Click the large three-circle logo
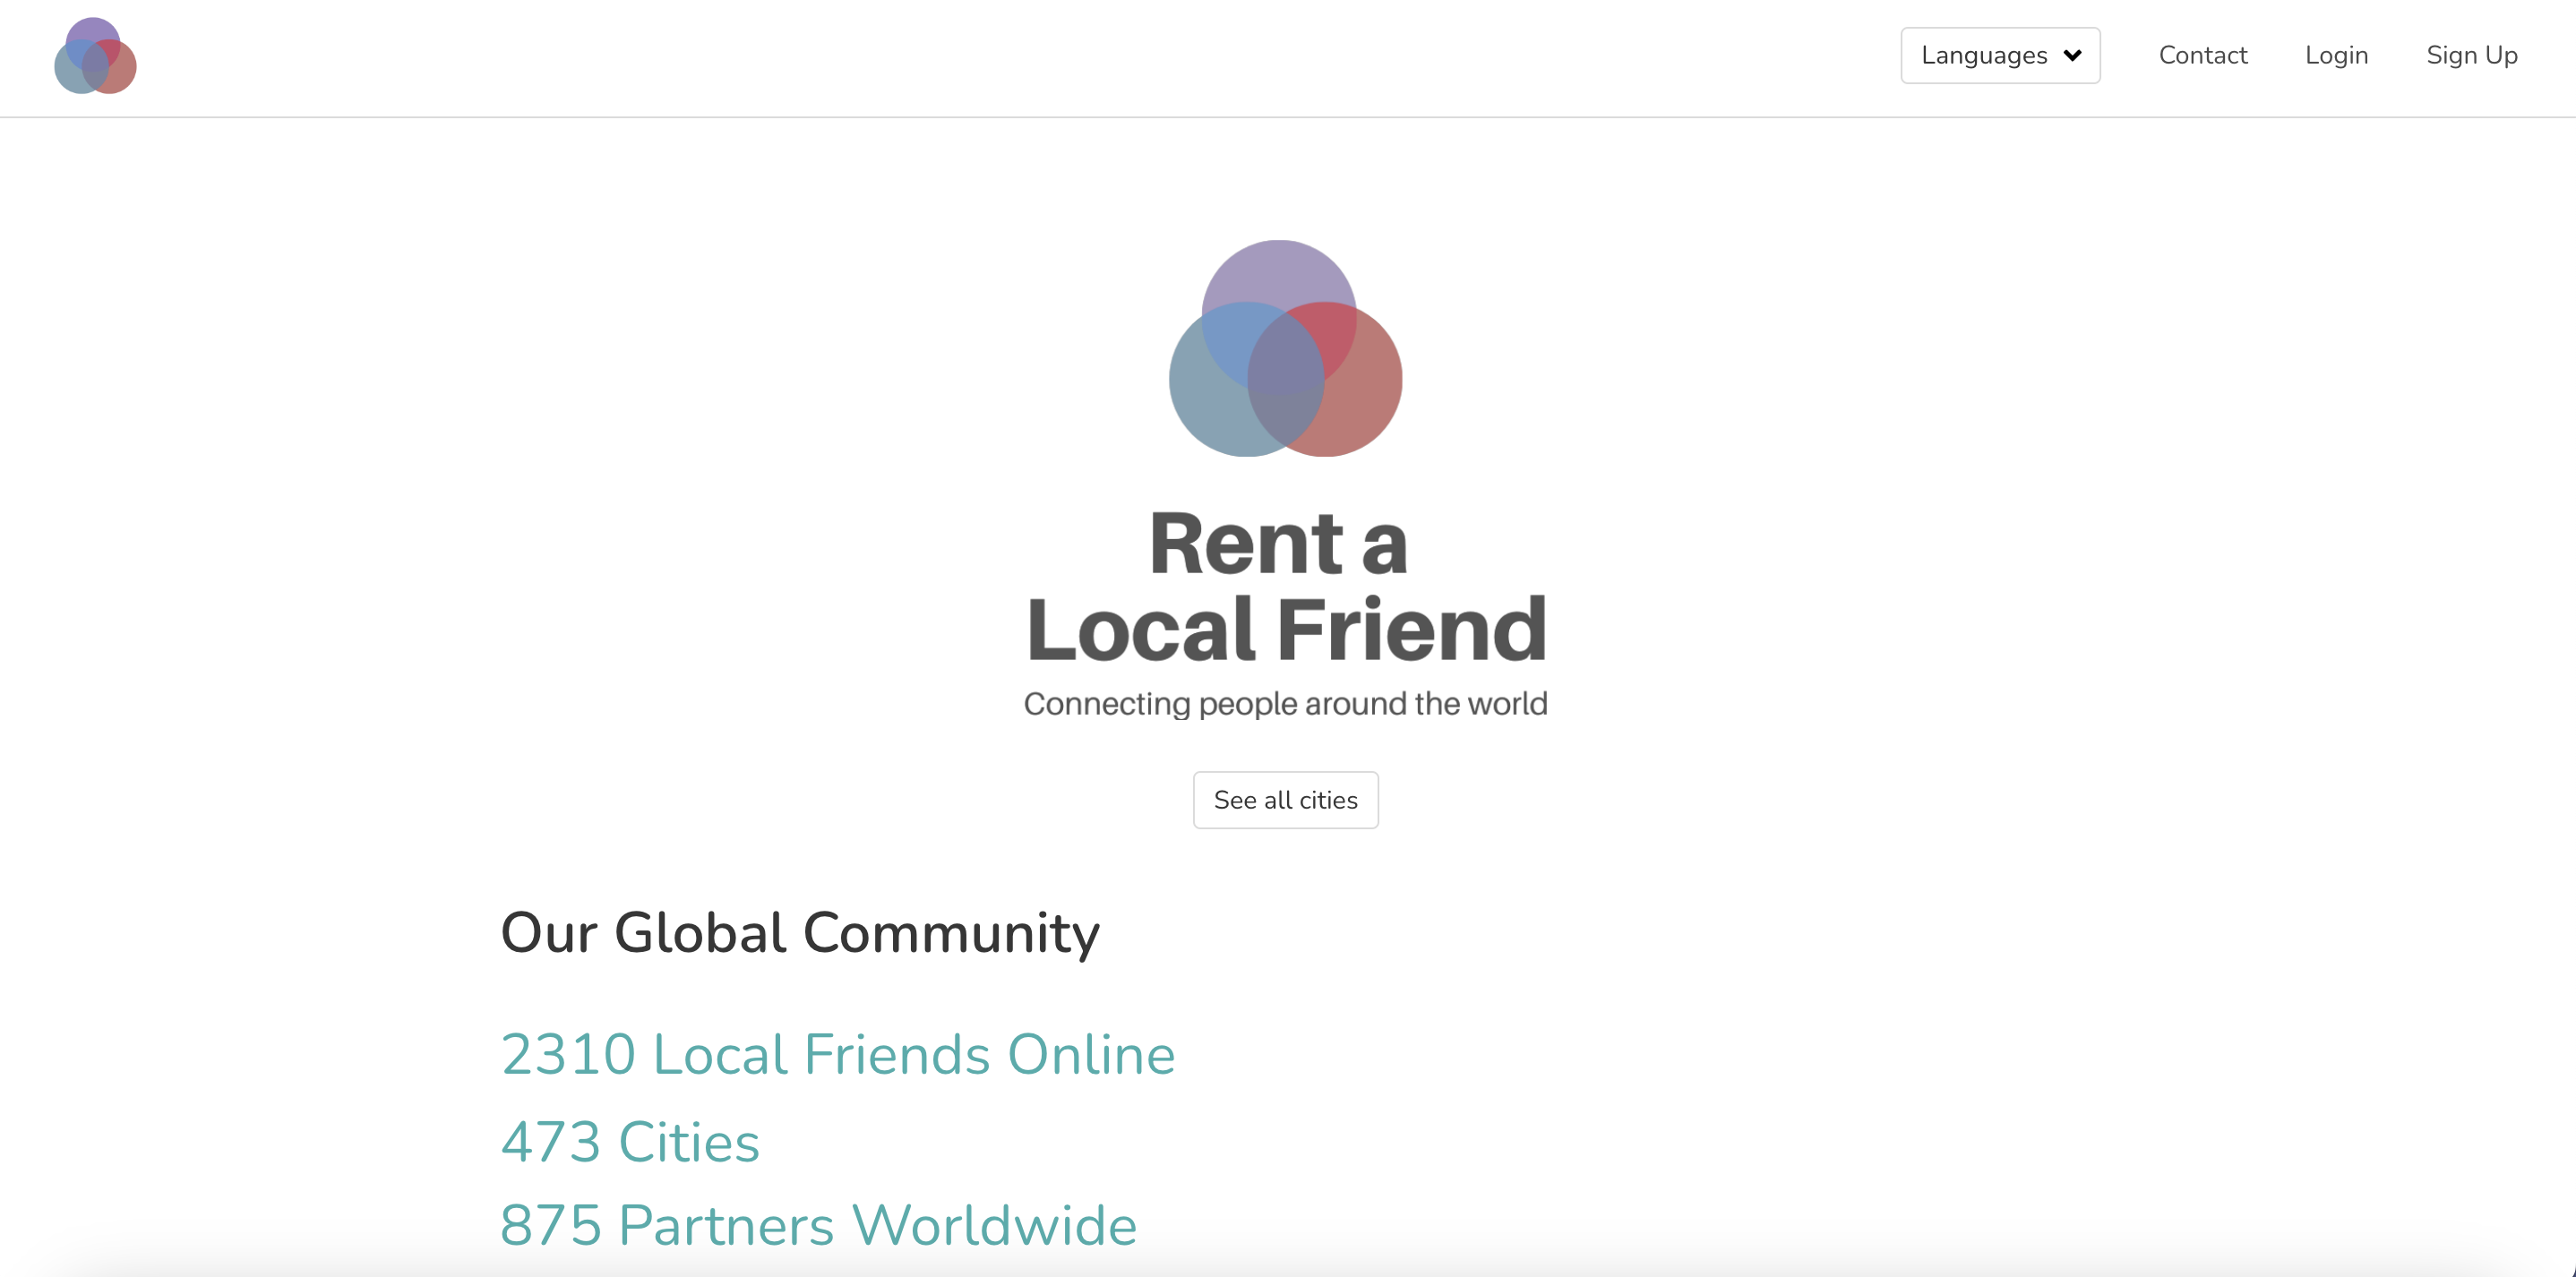The width and height of the screenshot is (2576, 1277). click(1285, 349)
